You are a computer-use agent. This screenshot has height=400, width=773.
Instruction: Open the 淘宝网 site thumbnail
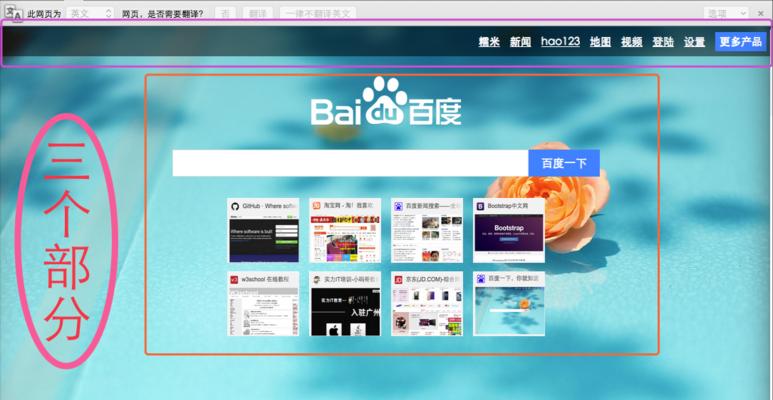click(x=345, y=230)
